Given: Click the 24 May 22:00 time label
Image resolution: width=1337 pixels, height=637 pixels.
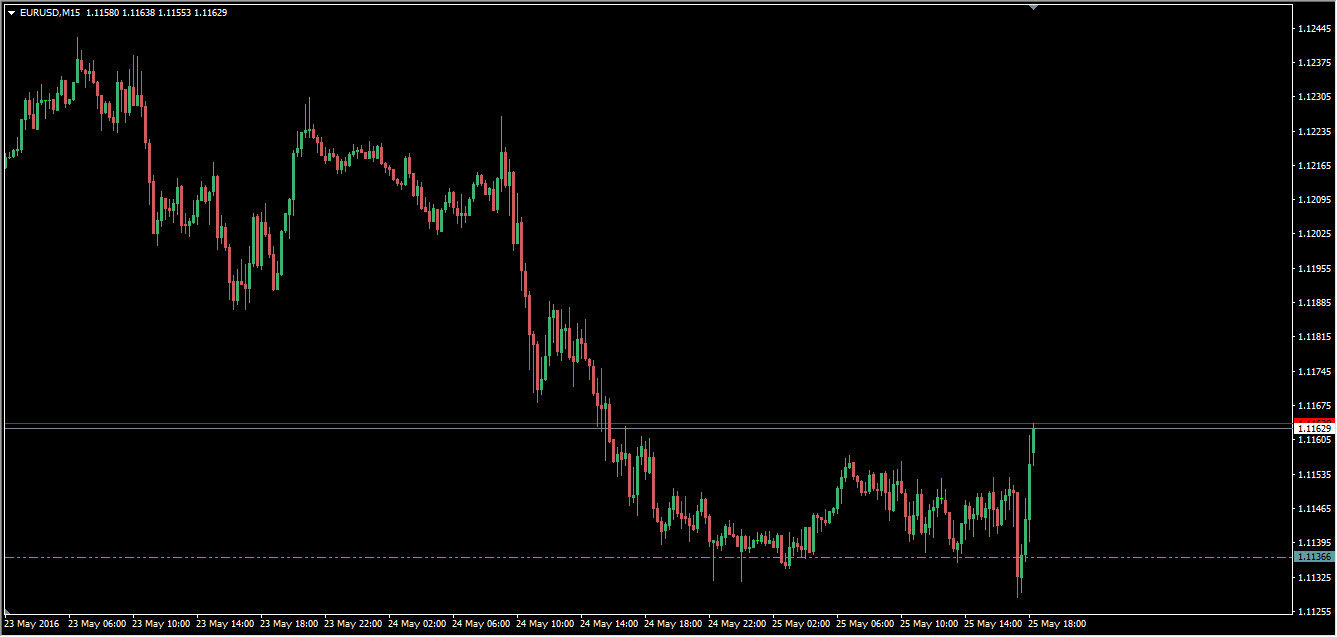Looking at the screenshot, I should click(x=738, y=624).
